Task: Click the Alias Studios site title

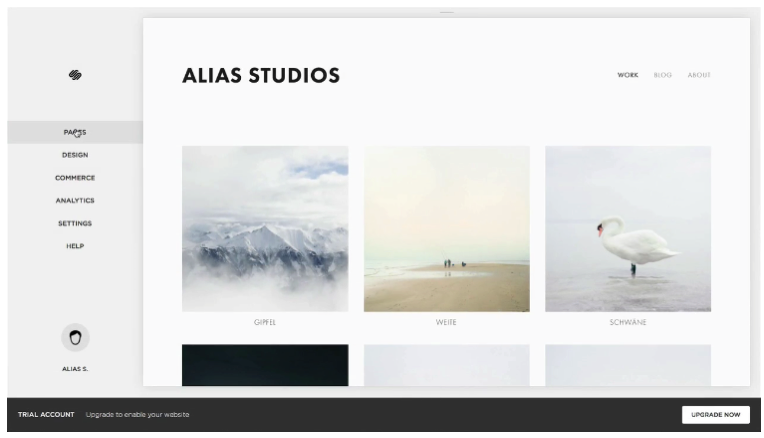Action: (261, 76)
